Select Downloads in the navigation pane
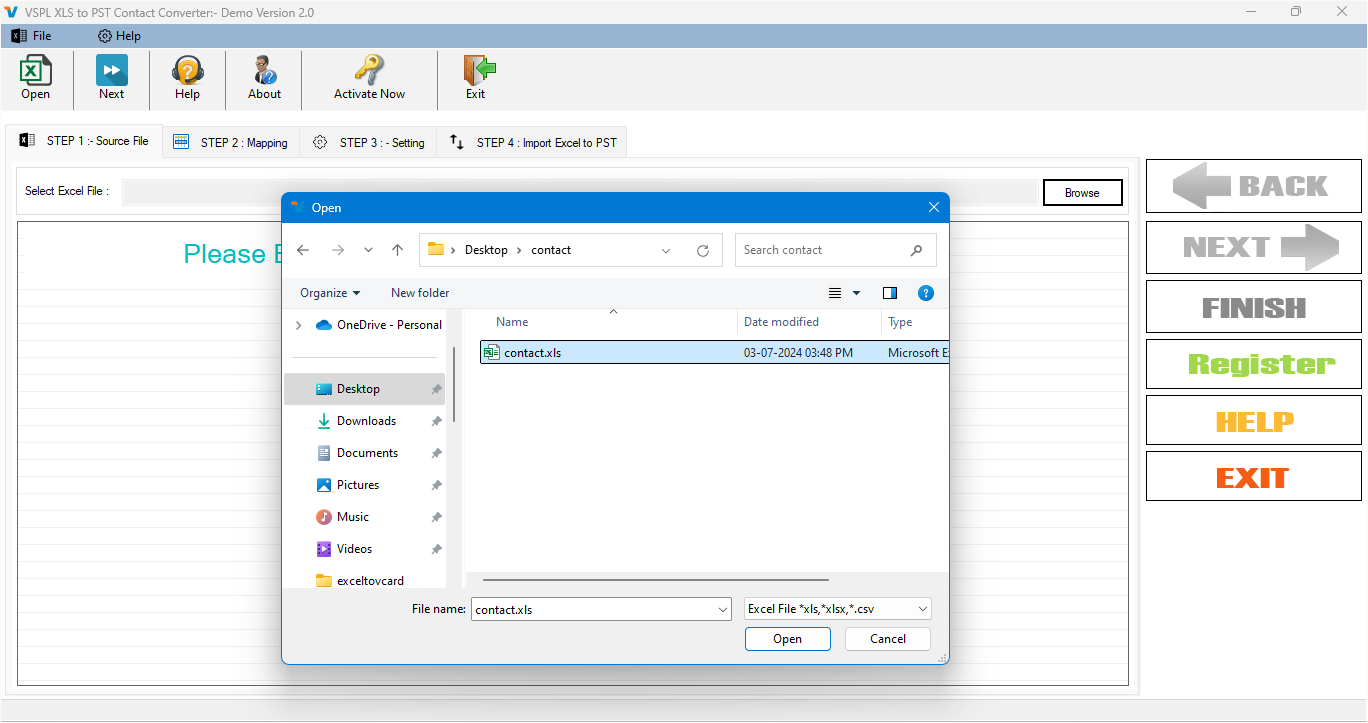The image size is (1368, 723). coord(365,421)
